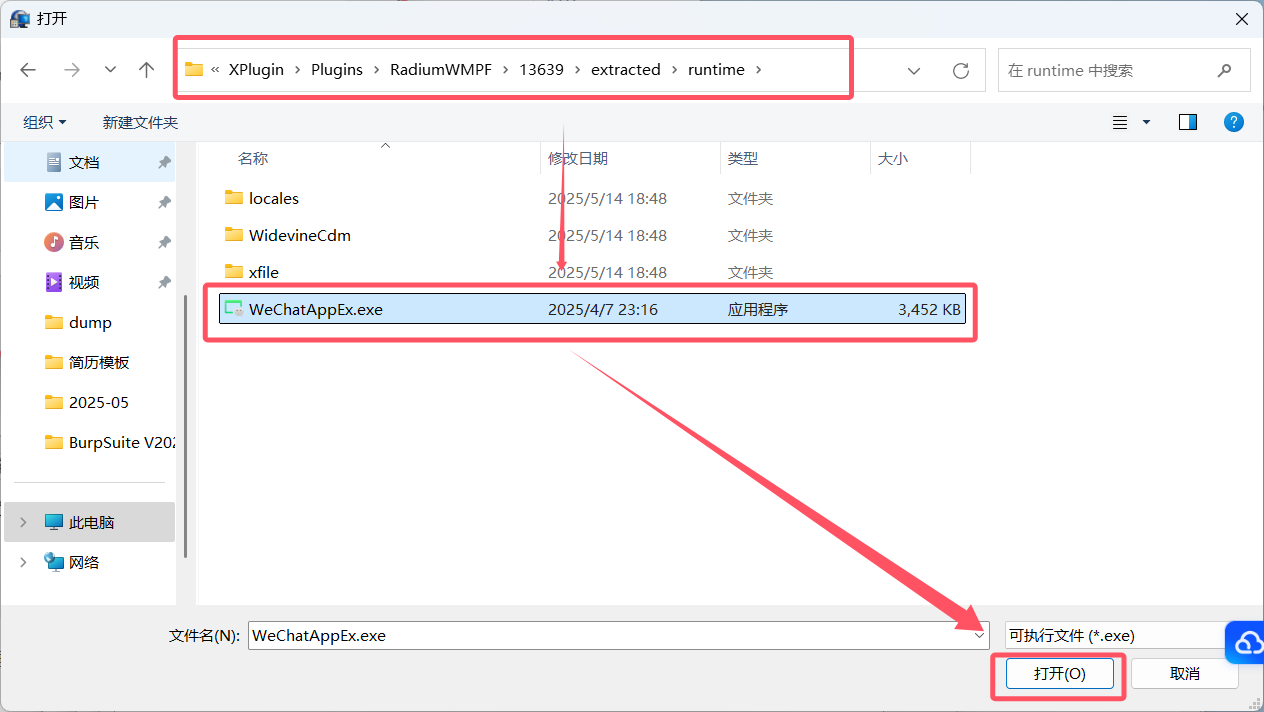Image resolution: width=1264 pixels, height=712 pixels.
Task: Select the WeChatAppEx.exe file
Action: 315,310
